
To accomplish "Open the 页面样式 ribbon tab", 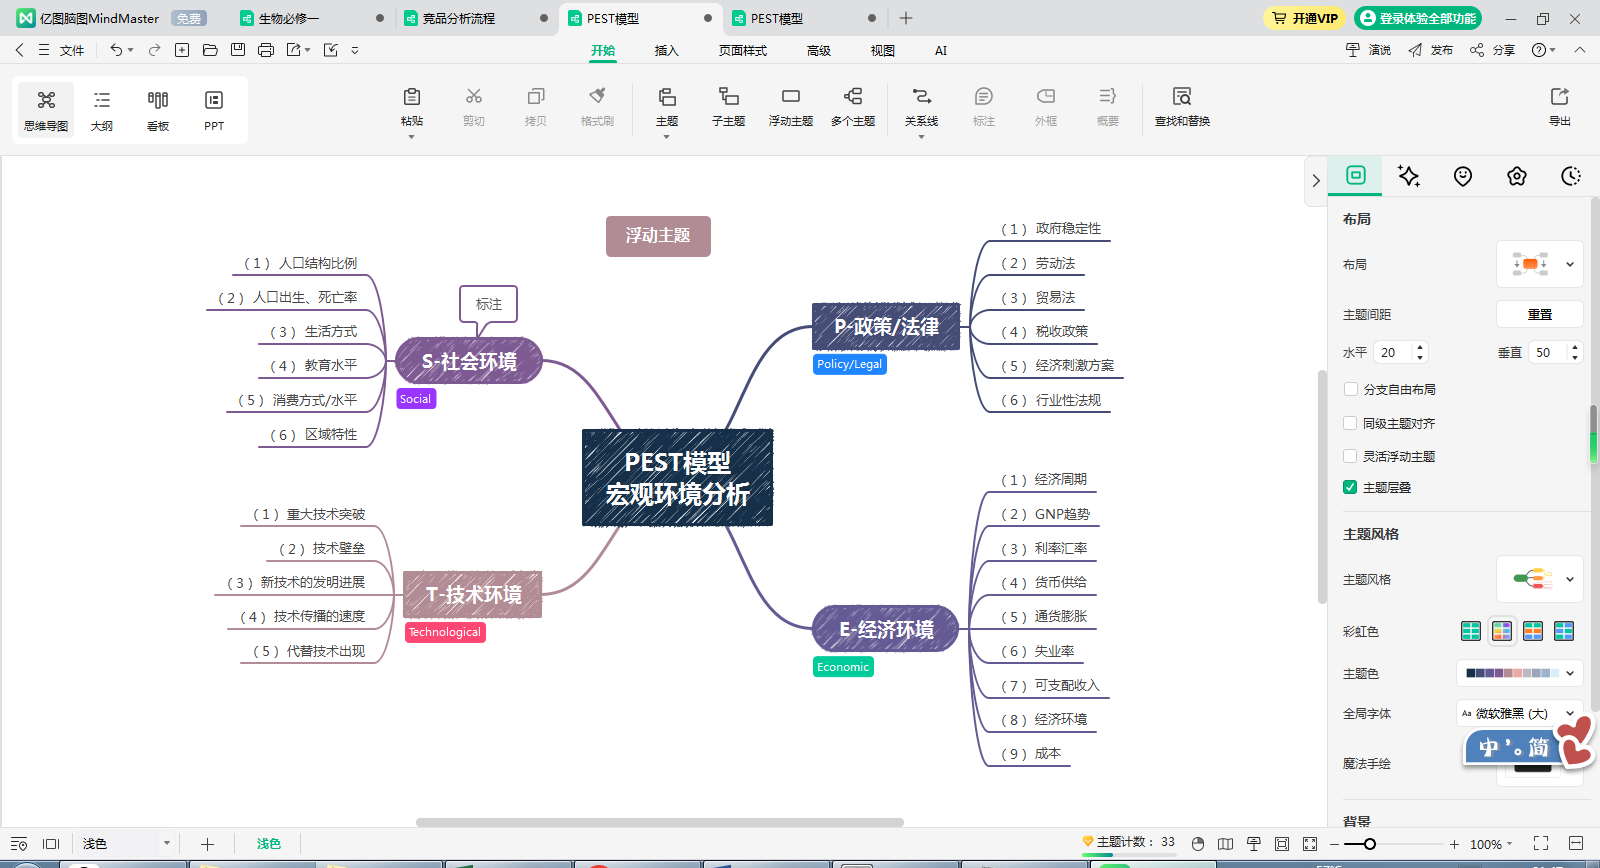I will [x=742, y=50].
